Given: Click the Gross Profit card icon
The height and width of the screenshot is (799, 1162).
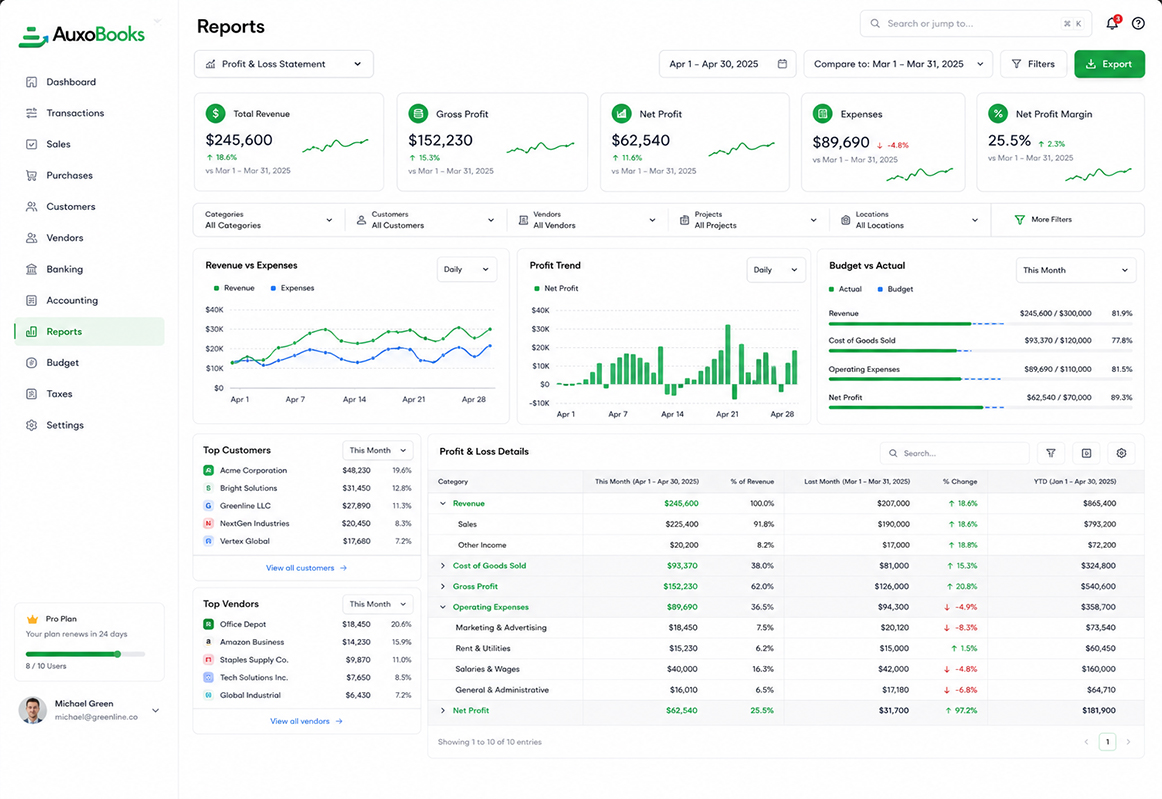Looking at the screenshot, I should (419, 113).
